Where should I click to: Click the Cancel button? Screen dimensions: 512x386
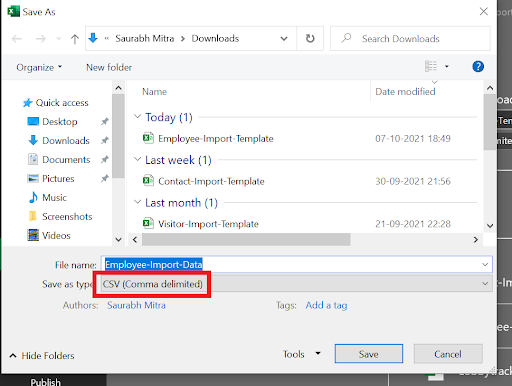click(x=448, y=354)
